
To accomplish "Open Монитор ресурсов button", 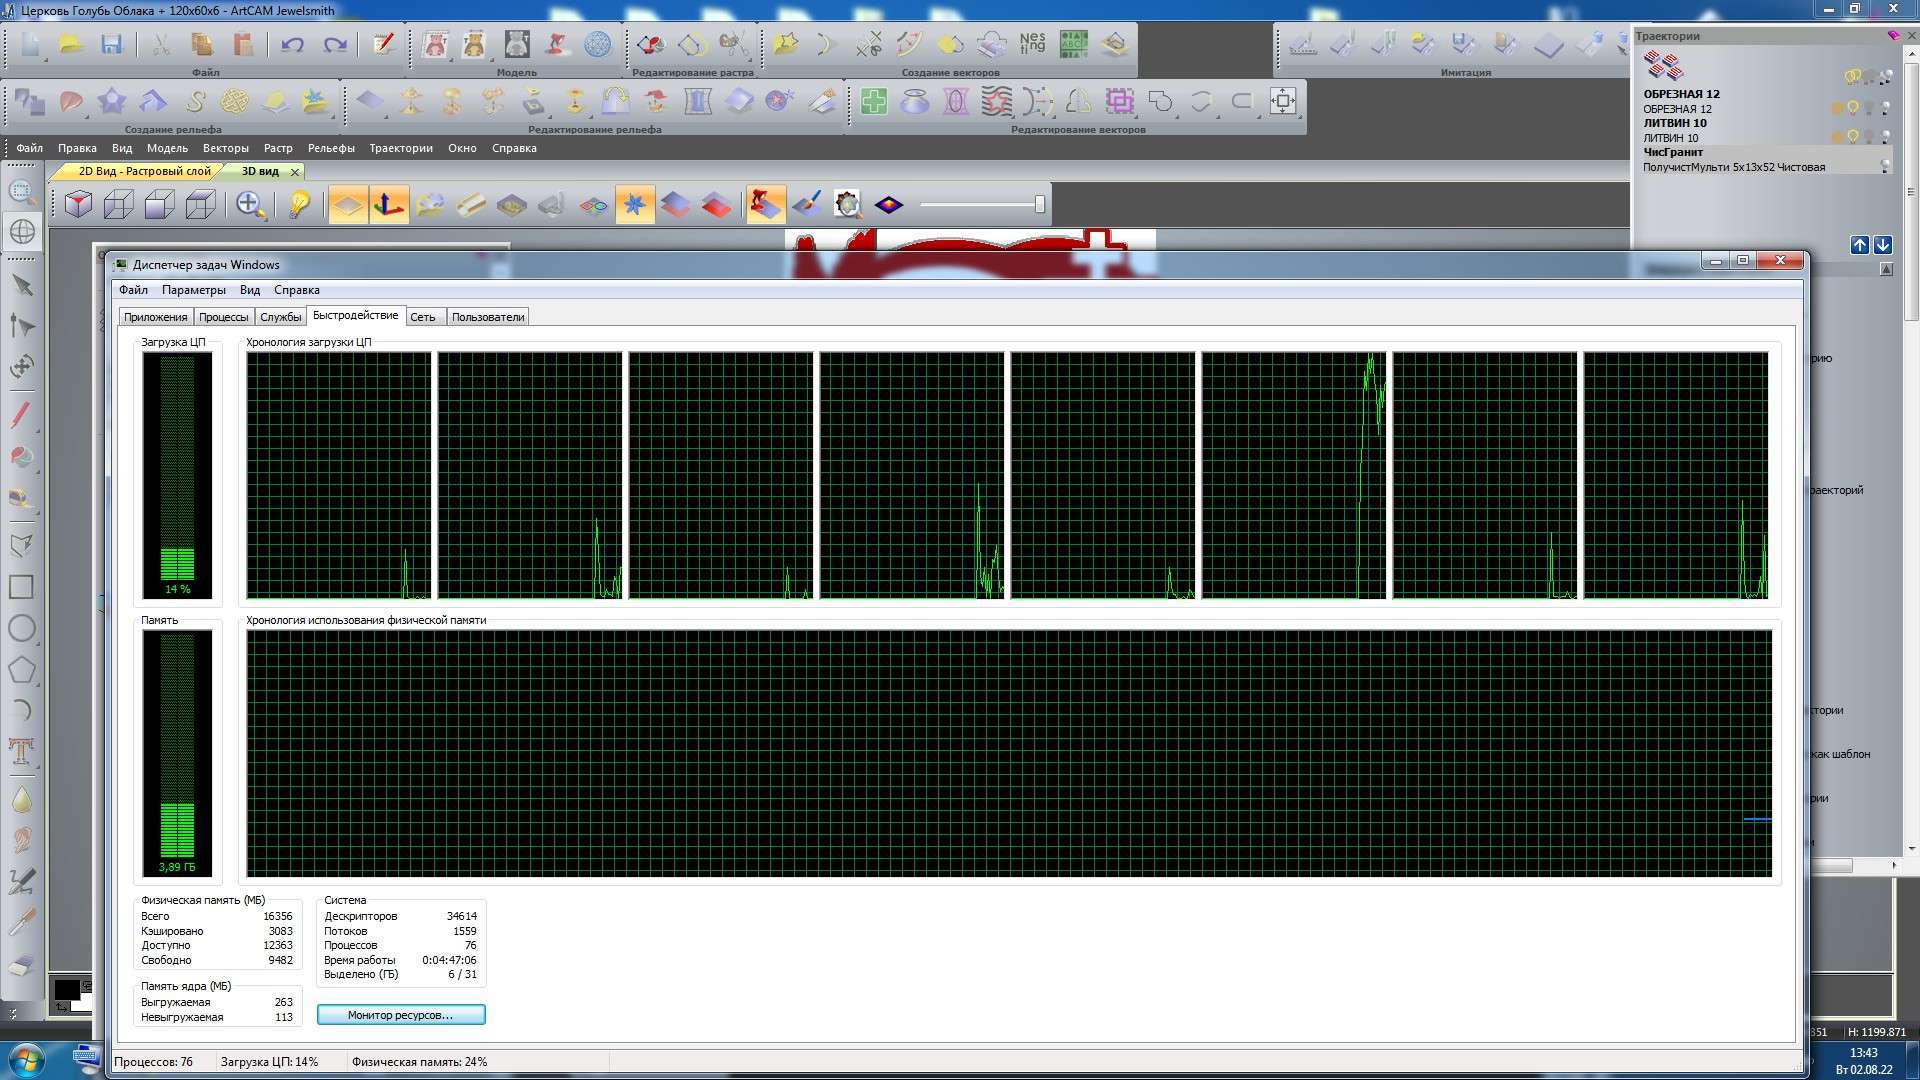I will click(401, 1014).
